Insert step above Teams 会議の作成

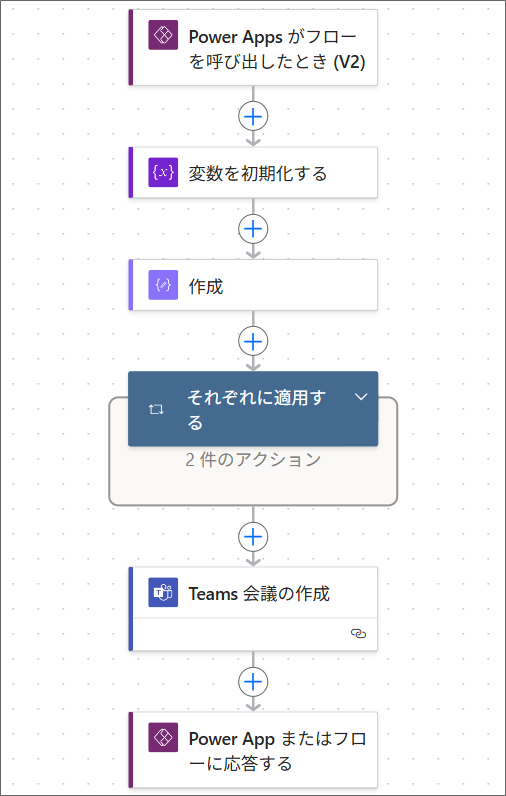(x=253, y=536)
